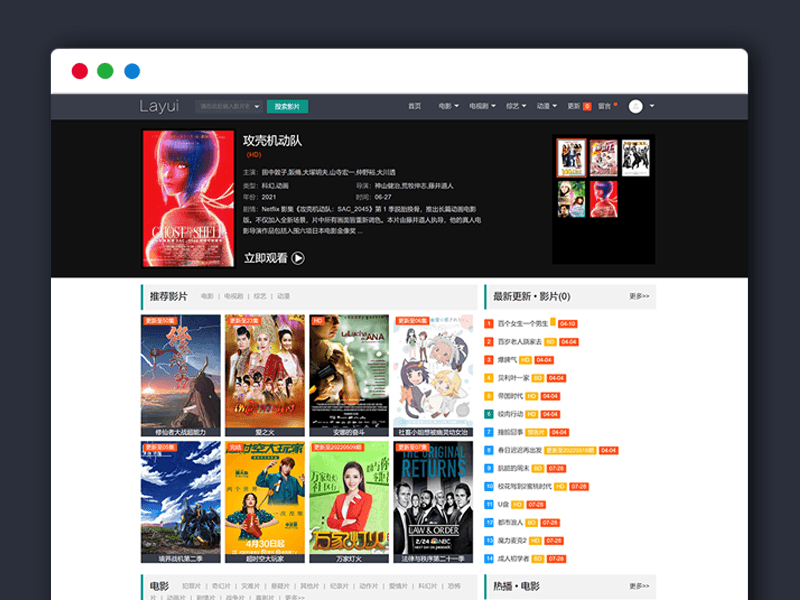Open 都市浪人 in latest updates
The height and width of the screenshot is (600, 800).
click(x=511, y=523)
